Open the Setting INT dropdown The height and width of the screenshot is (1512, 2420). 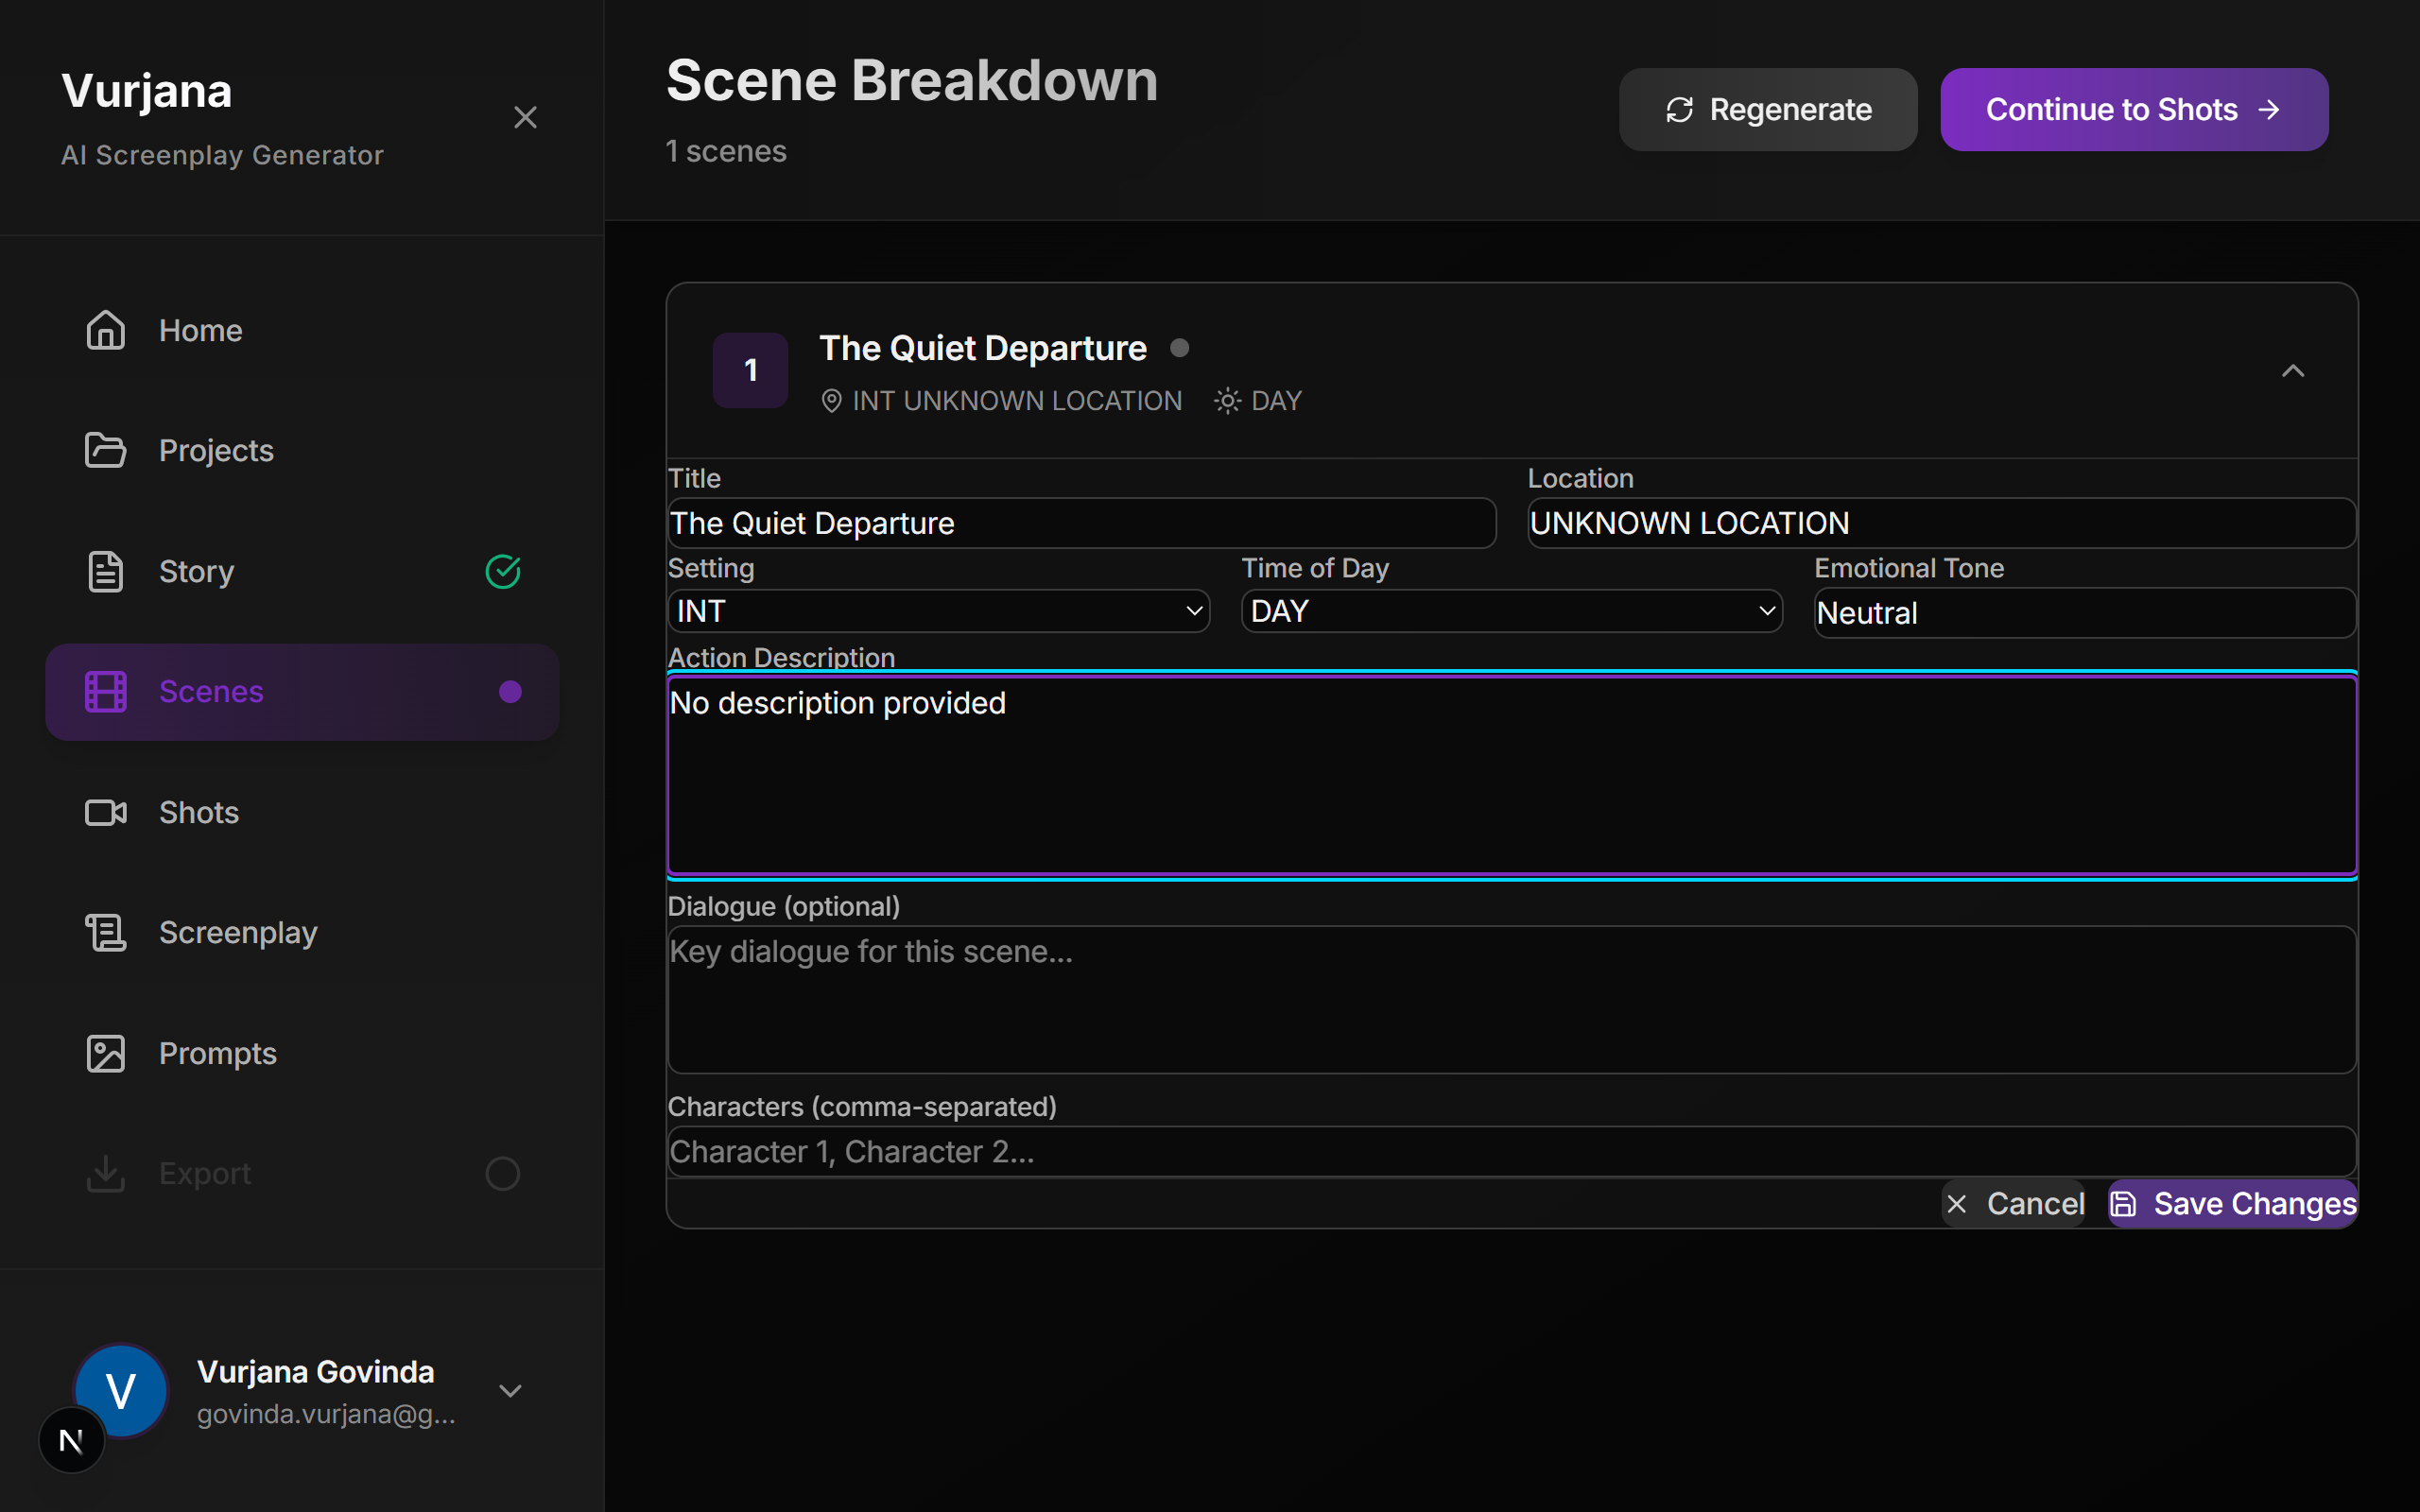[x=938, y=611]
